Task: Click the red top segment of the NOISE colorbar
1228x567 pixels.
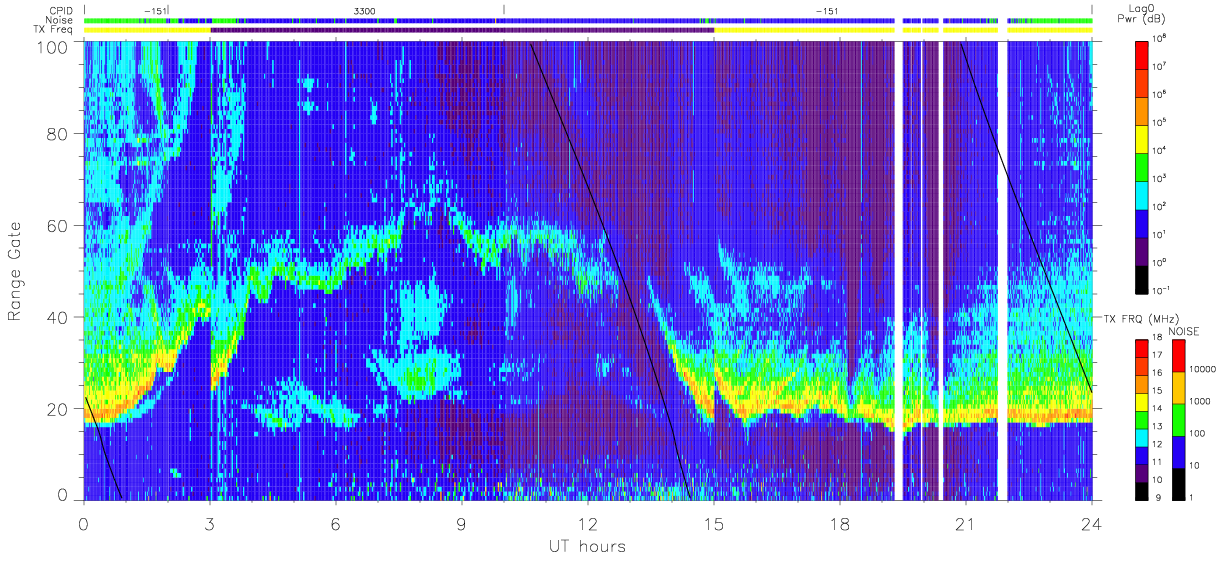Action: pos(1179,355)
